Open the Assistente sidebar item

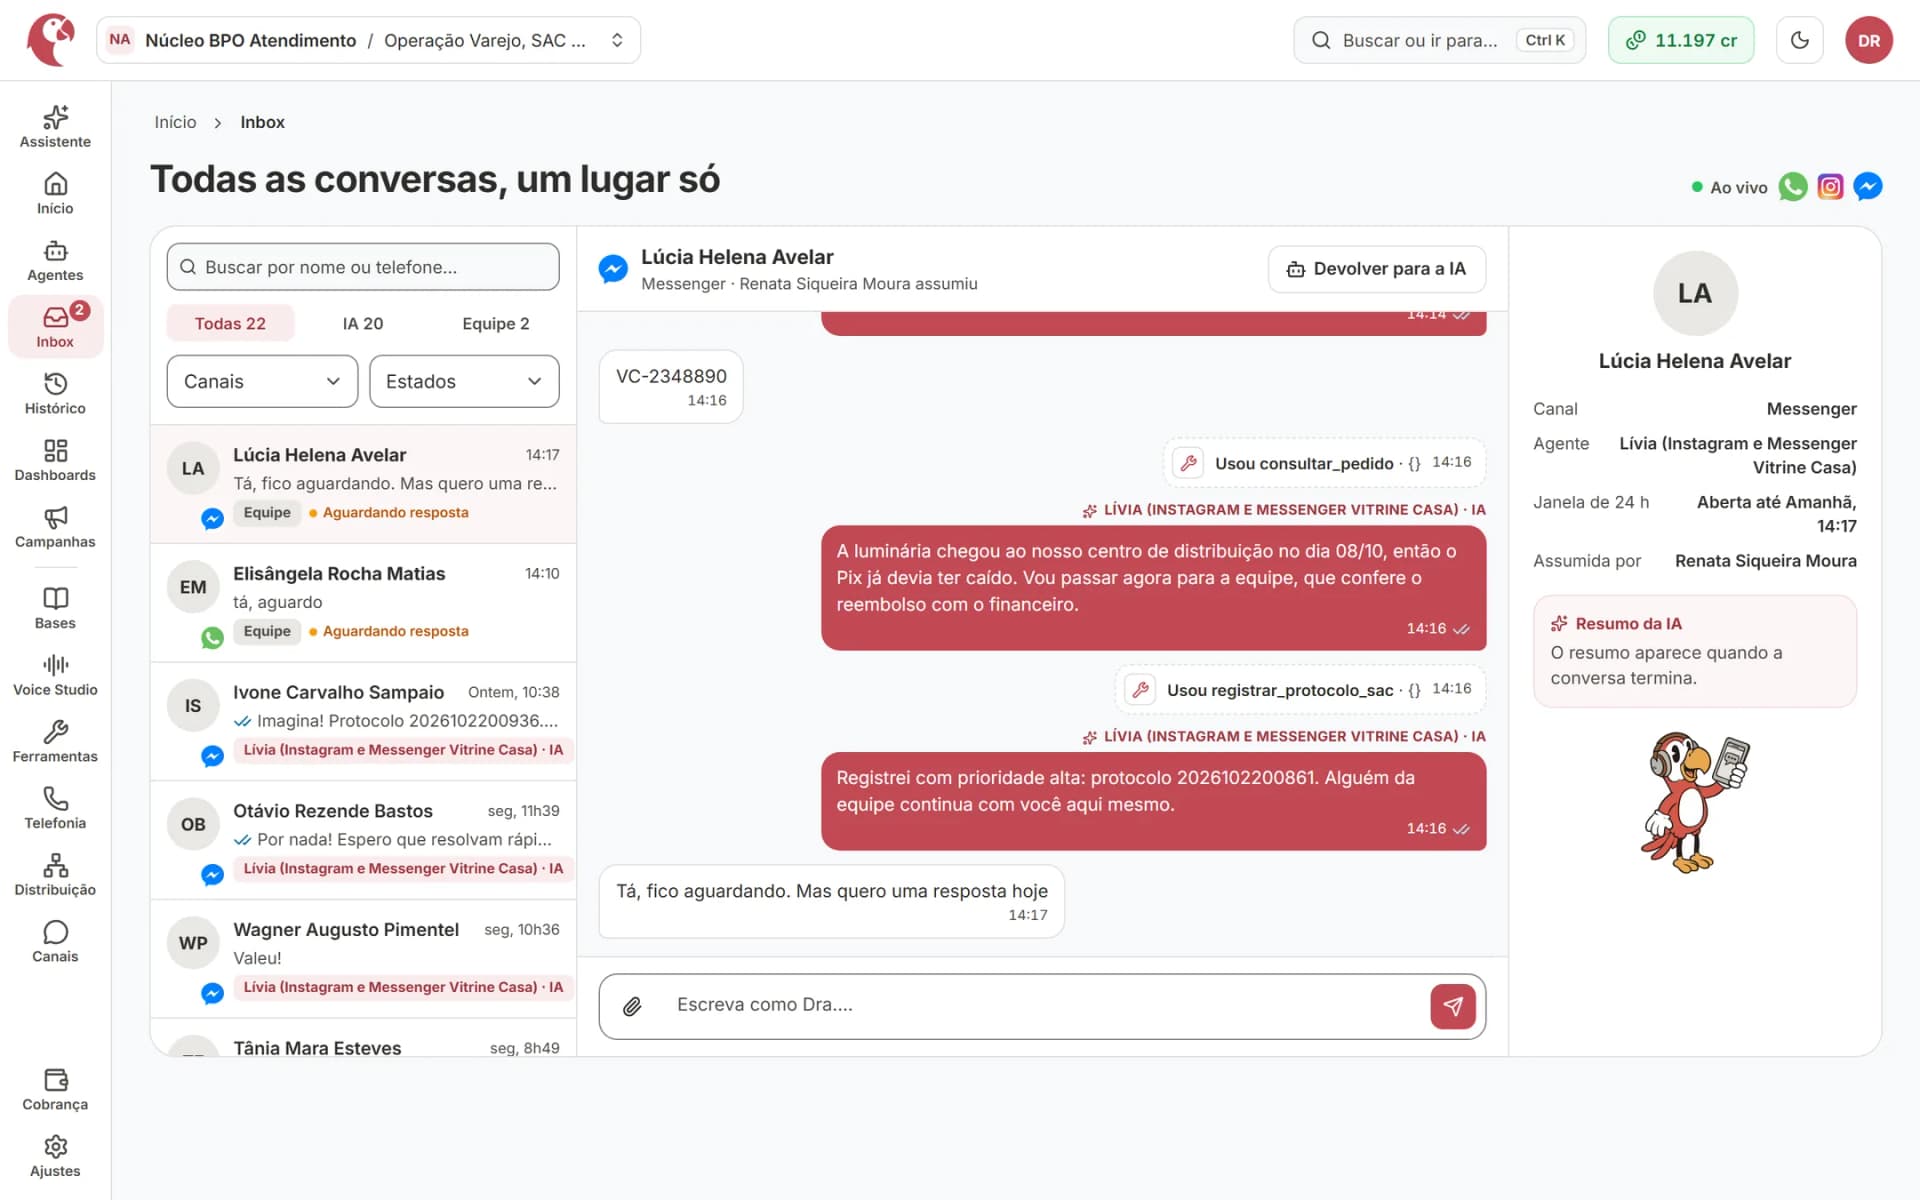pos(55,127)
